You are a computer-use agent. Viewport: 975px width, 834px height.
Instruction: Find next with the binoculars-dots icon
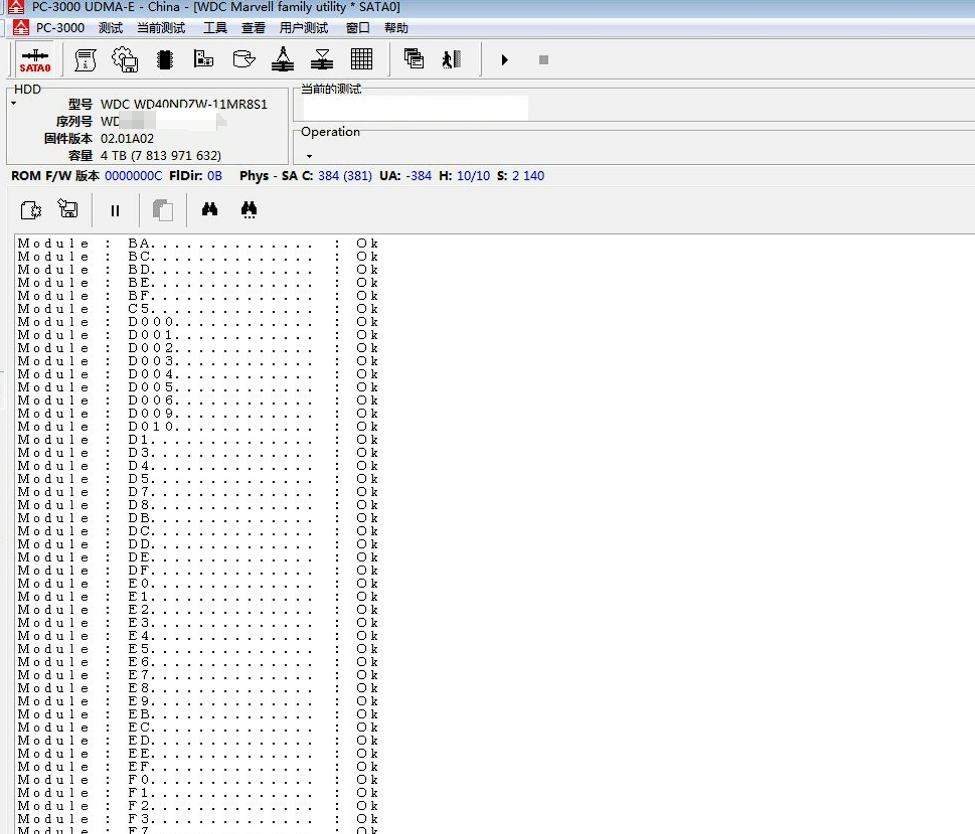pos(249,210)
